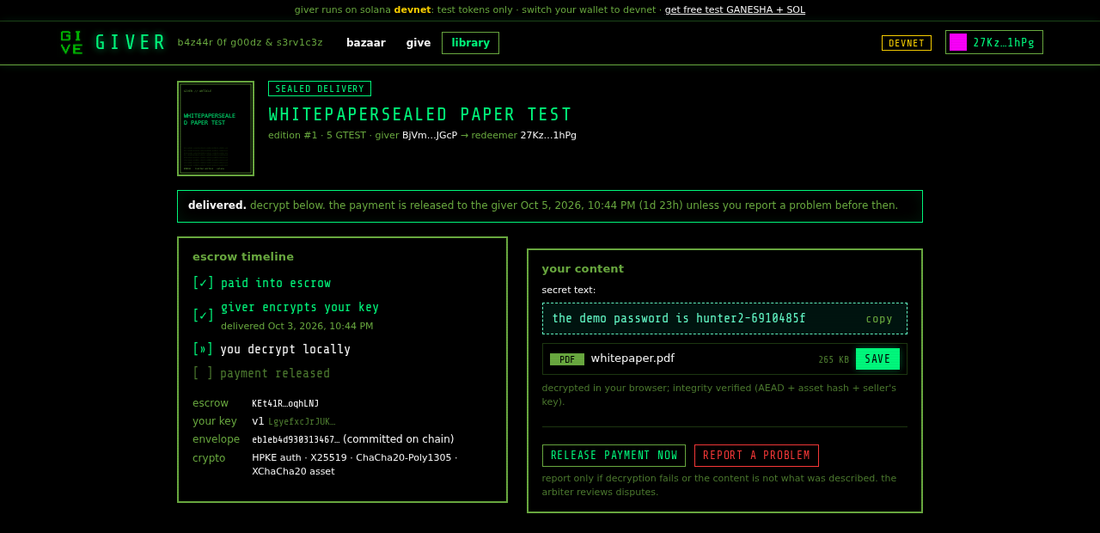This screenshot has height=533, width=1100.
Task: Follow get free test GANESHA + SOL link
Action: click(735, 10)
